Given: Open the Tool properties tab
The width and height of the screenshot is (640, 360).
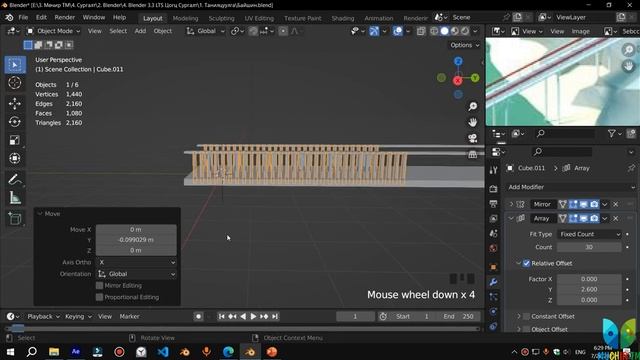Looking at the screenshot, I should click(x=493, y=170).
